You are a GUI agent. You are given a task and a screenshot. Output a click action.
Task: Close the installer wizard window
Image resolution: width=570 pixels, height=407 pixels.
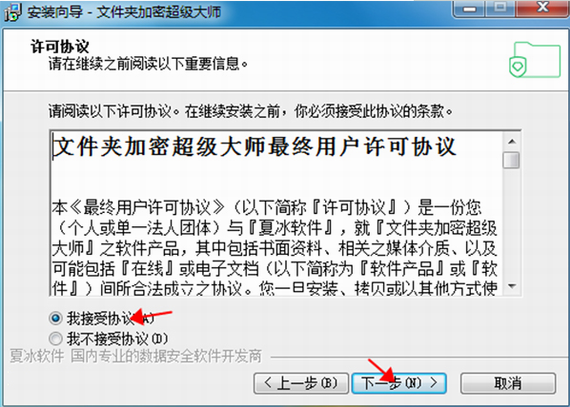(542, 8)
